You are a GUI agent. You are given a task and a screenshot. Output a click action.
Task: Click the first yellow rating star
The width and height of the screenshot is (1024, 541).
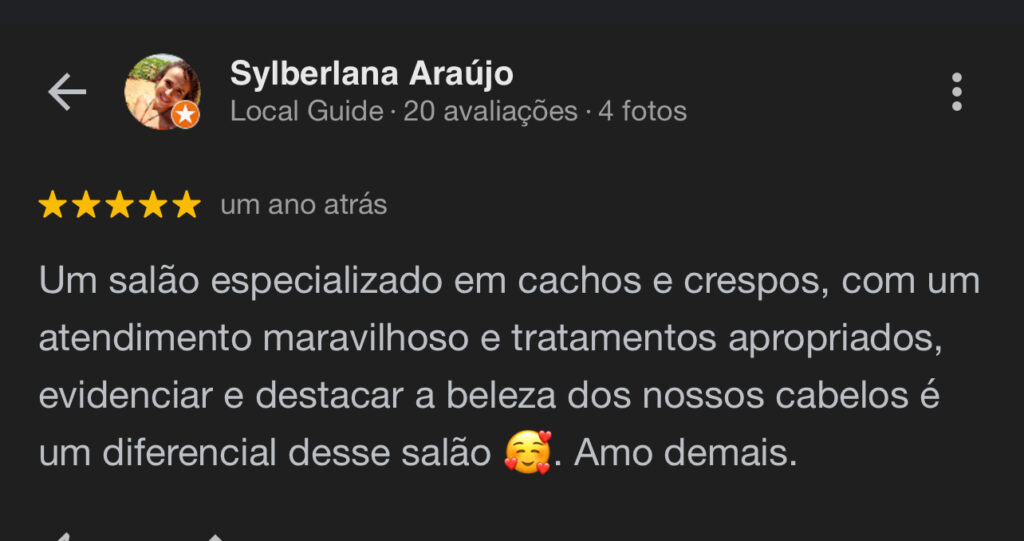point(52,205)
